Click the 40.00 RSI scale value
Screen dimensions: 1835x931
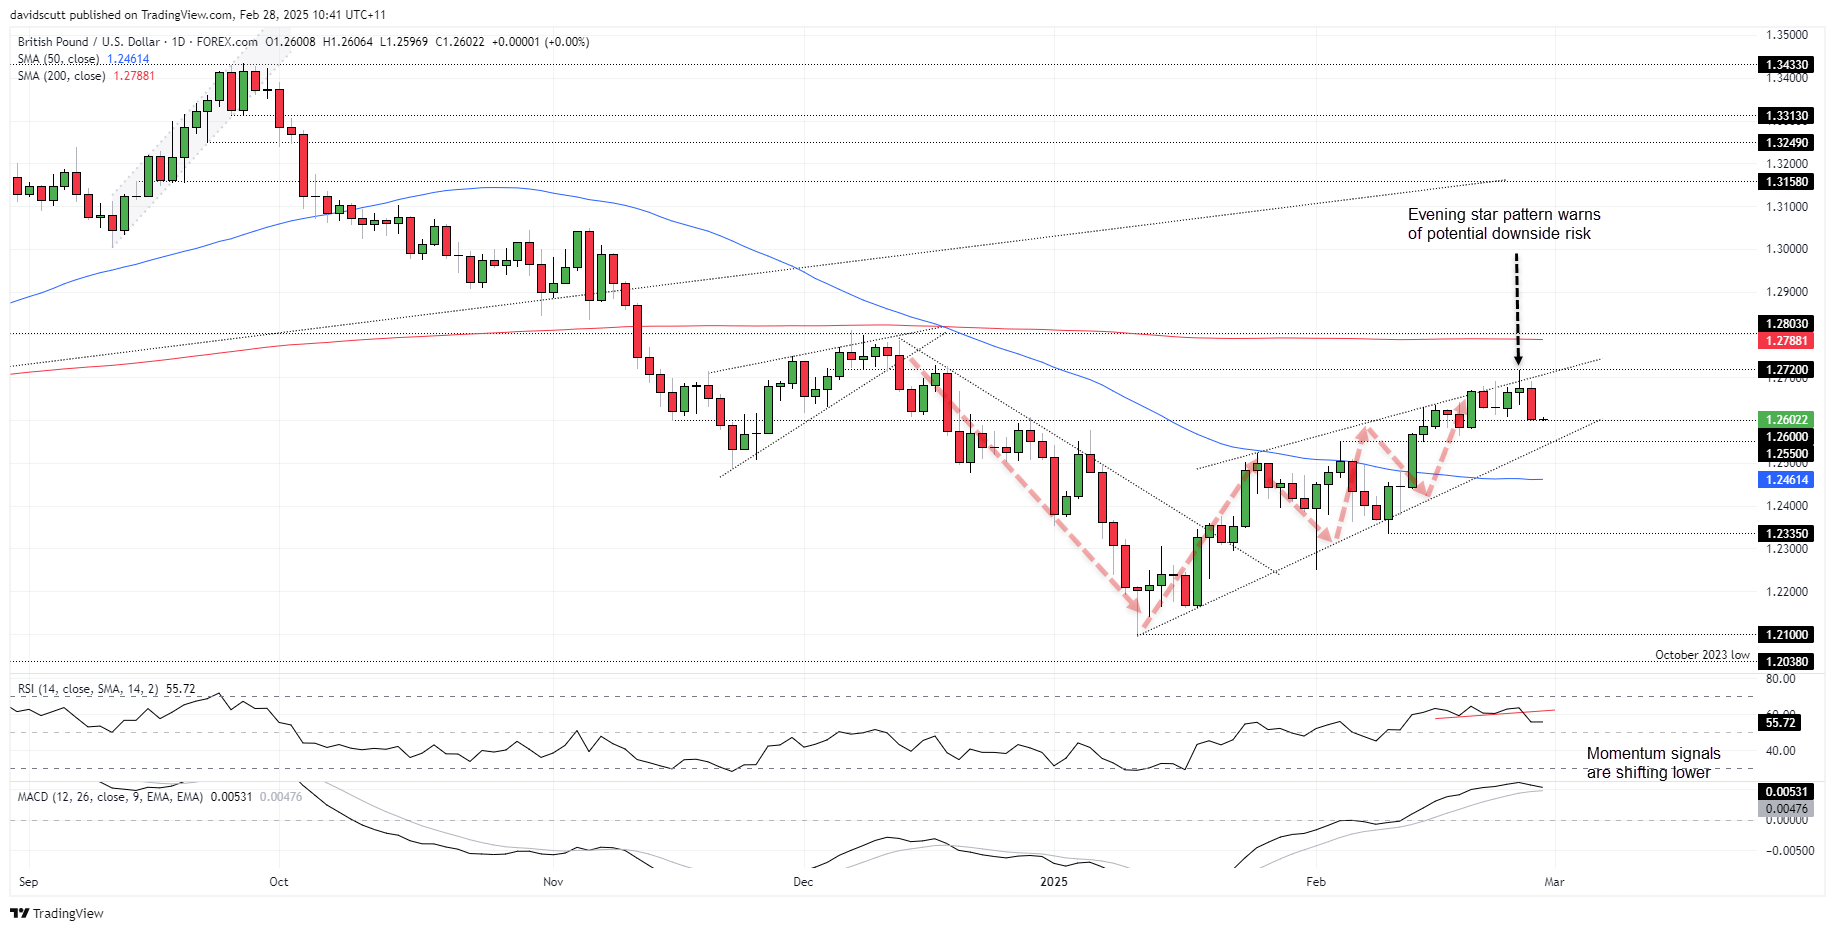1781,751
